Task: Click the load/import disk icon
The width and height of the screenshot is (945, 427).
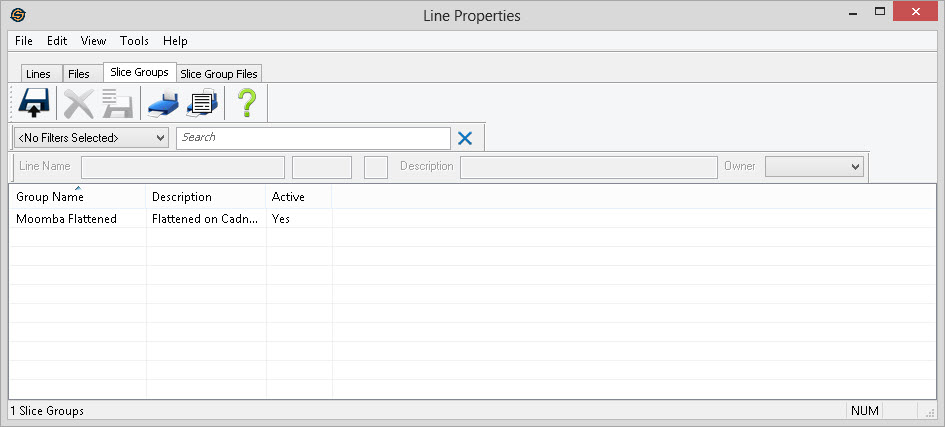Action: pos(34,103)
